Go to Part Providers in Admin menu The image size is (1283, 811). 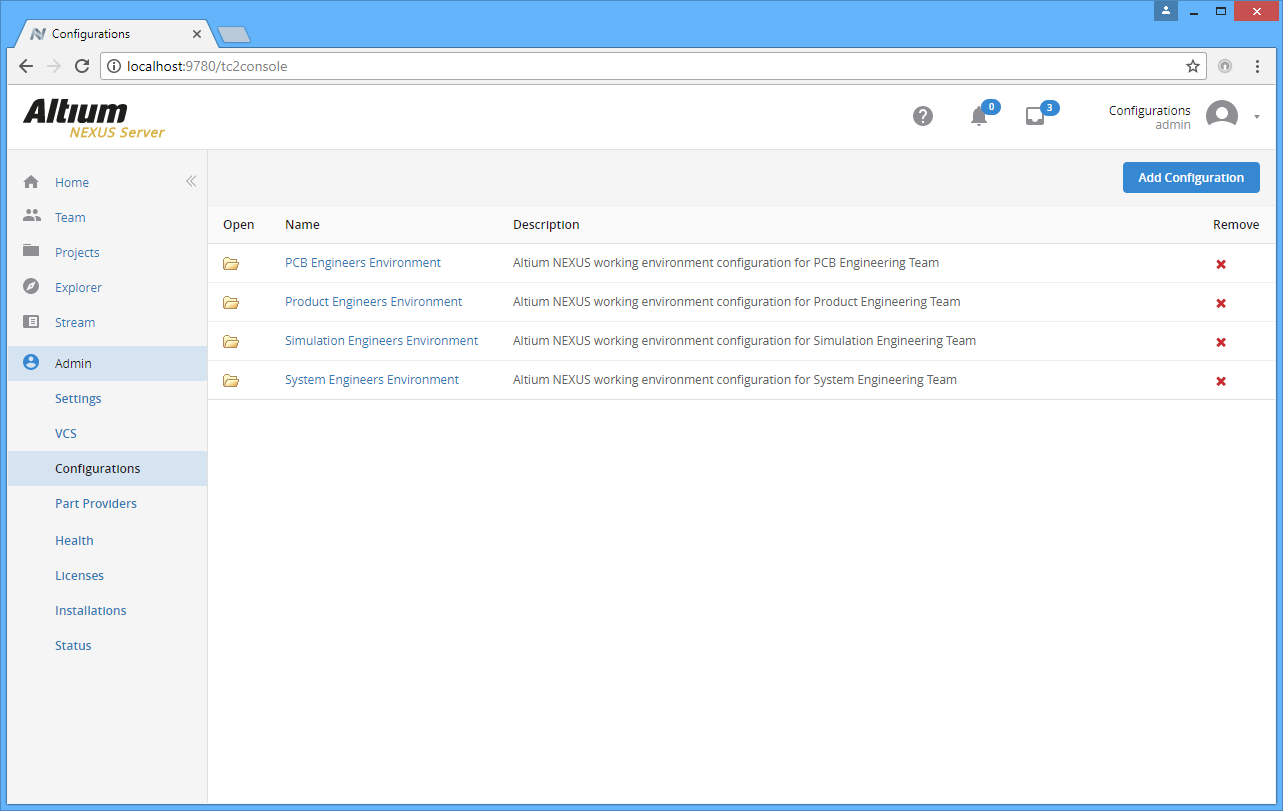click(96, 504)
